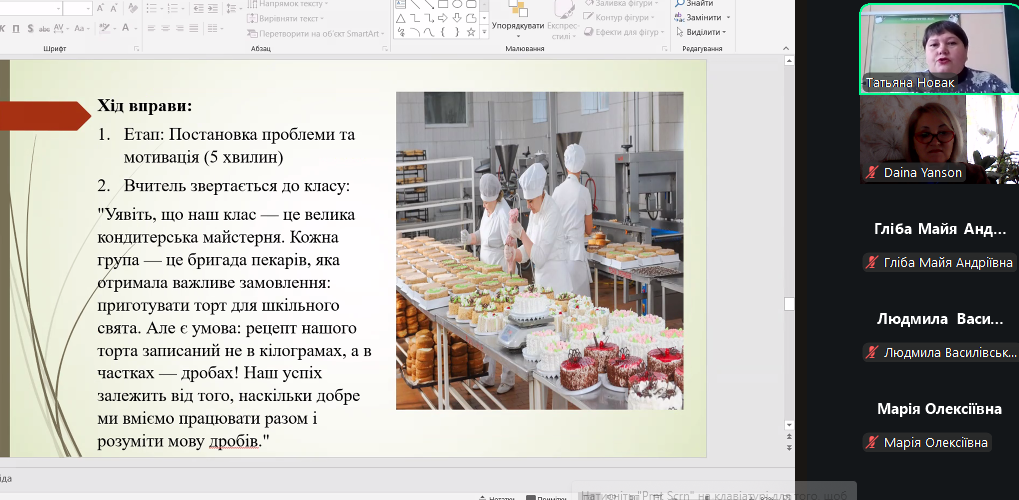Open the font size dropdown
Viewport: 1019px width, 500px height.
pyautogui.click(x=88, y=8)
